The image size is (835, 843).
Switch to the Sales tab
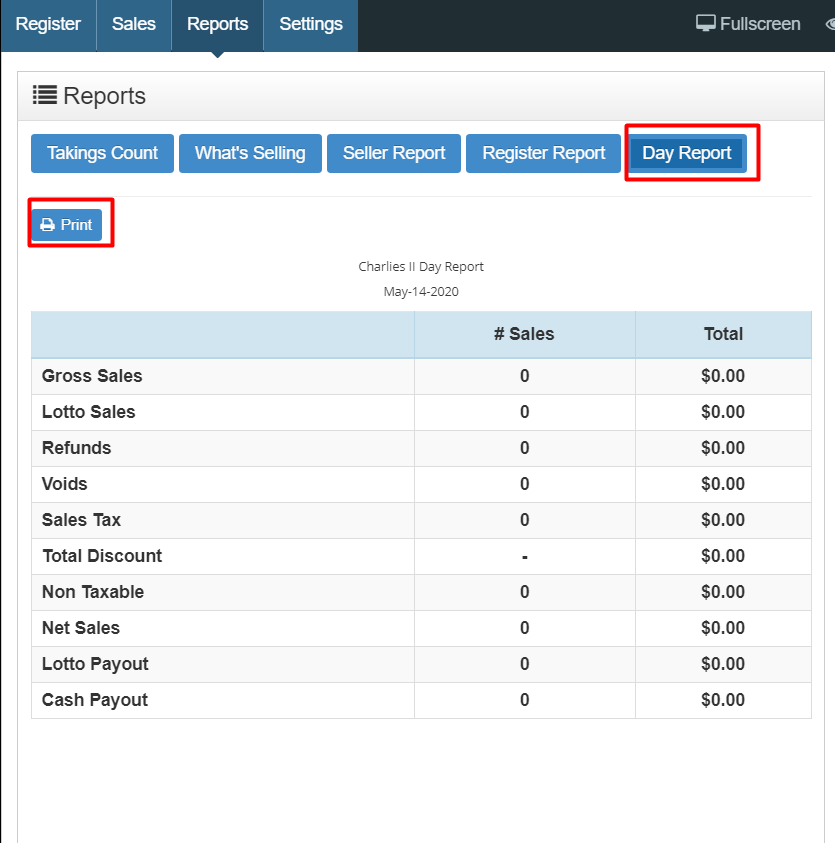point(133,24)
